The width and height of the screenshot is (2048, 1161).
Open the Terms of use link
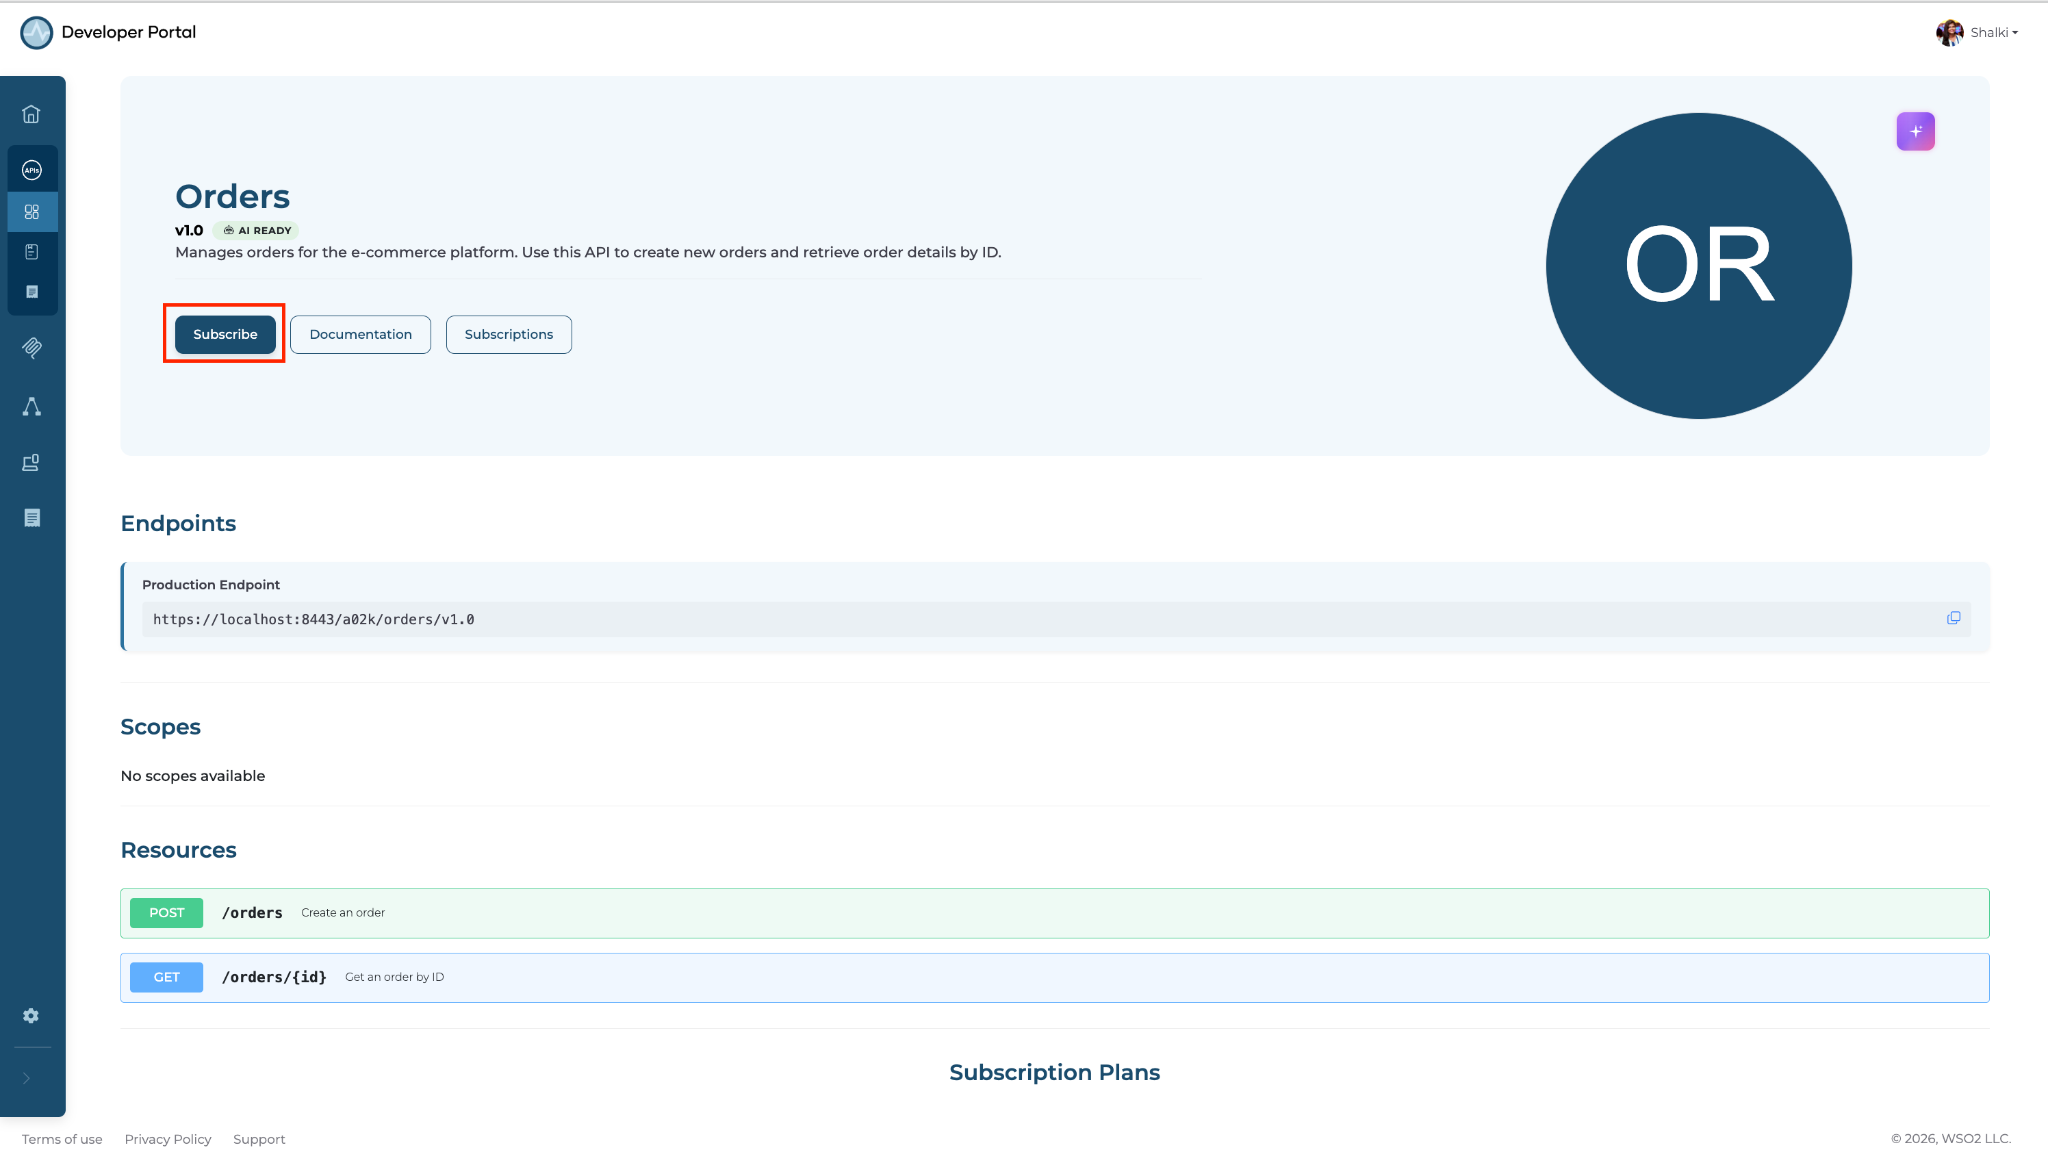[x=62, y=1139]
